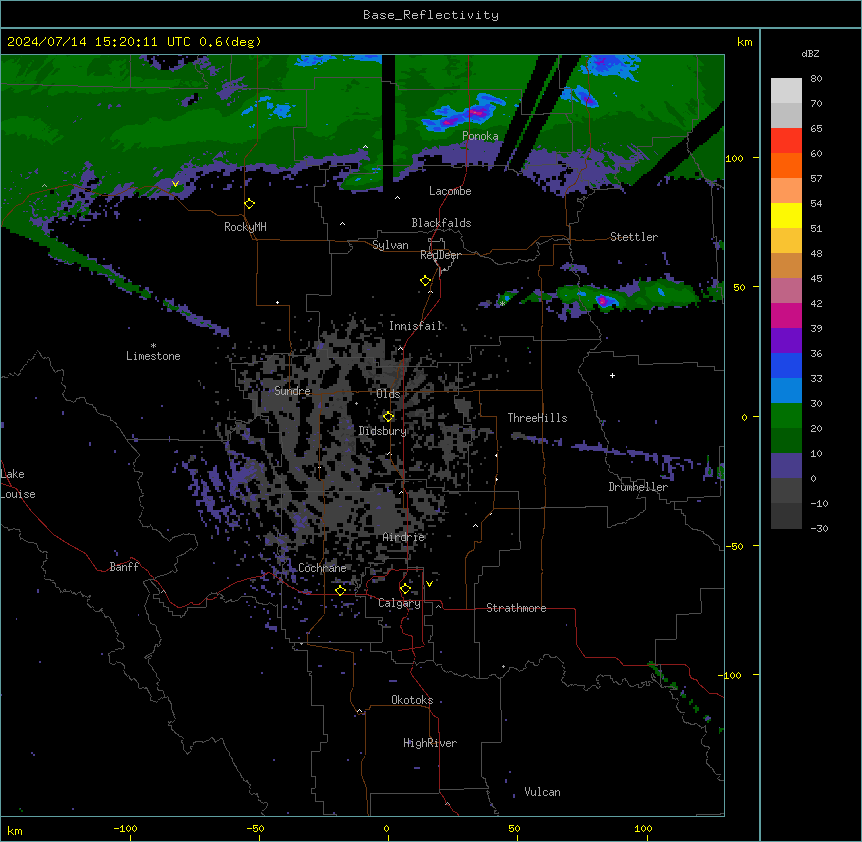Click the -100 tick on the bottom axis
The image size is (862, 842).
(125, 829)
